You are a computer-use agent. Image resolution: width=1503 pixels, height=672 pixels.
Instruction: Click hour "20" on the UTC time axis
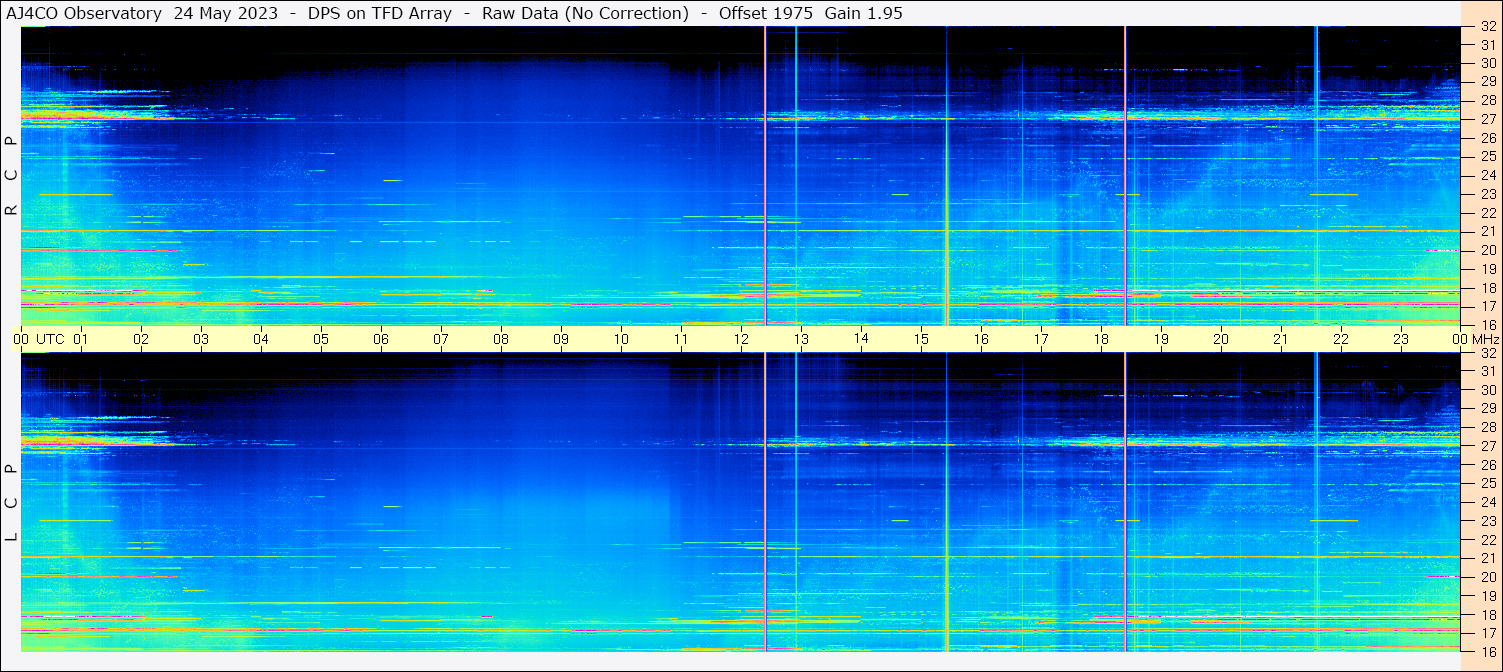(x=1221, y=339)
